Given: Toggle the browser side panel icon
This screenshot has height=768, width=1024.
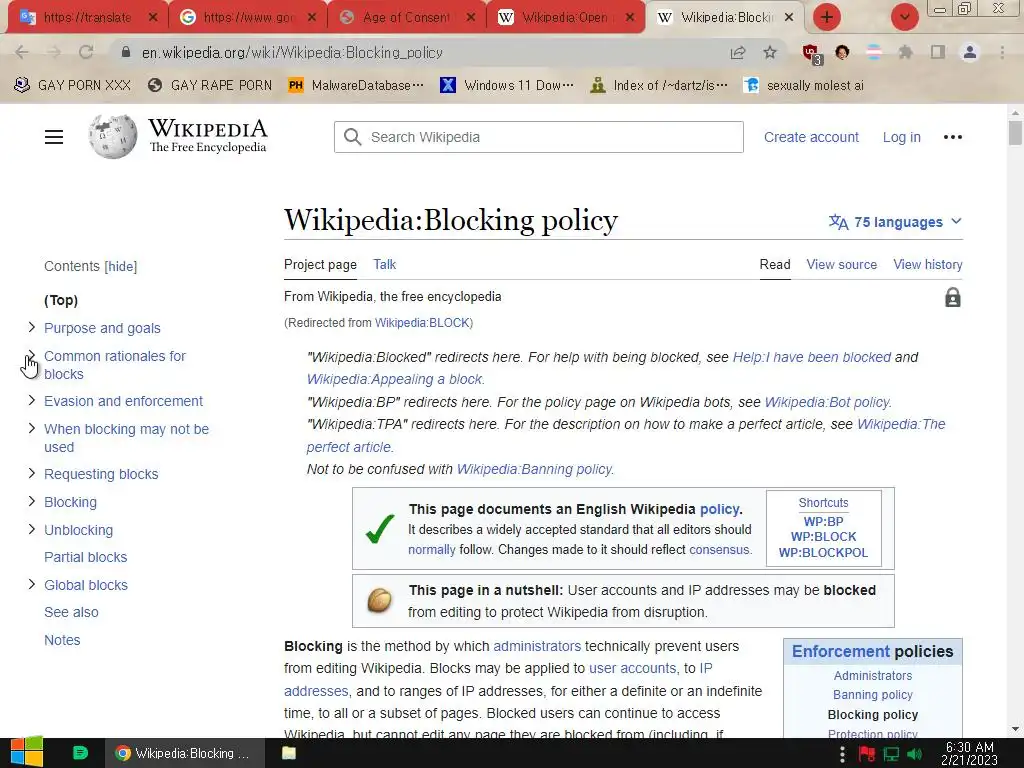Looking at the screenshot, I should pyautogui.click(x=938, y=52).
